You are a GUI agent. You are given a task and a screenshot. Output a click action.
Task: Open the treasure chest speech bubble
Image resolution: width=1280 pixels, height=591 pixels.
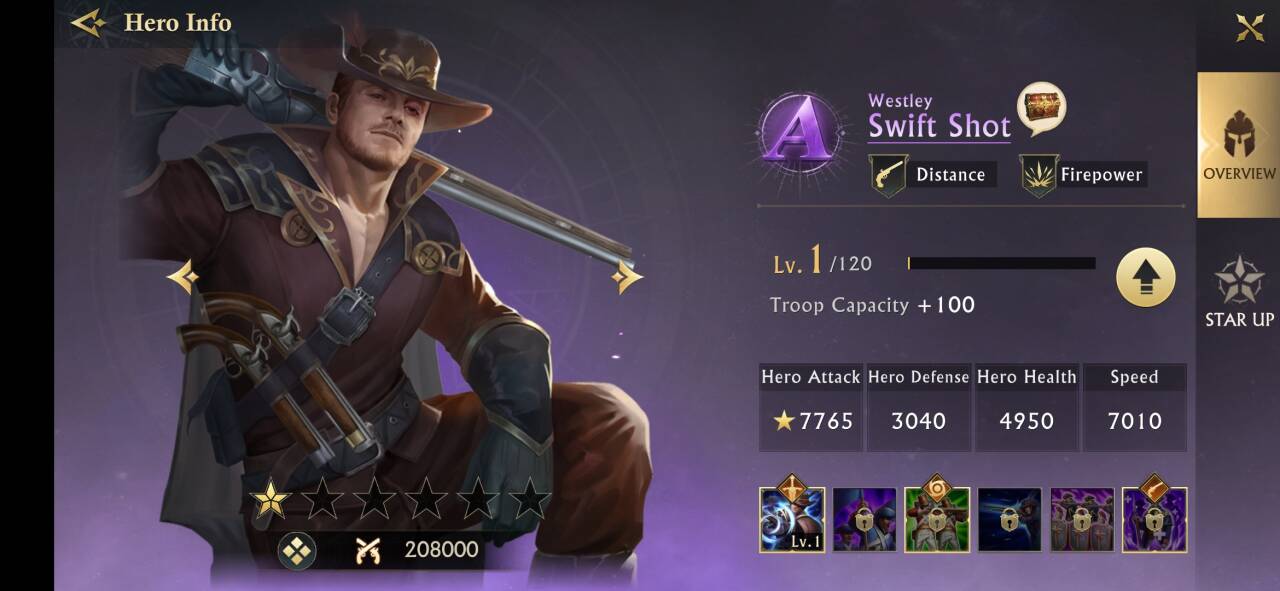pyautogui.click(x=1041, y=108)
